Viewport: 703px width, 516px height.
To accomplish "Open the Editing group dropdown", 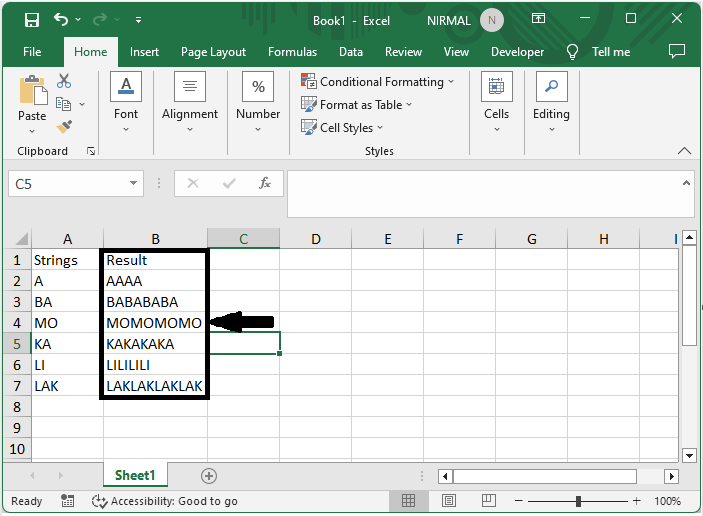I will pos(551,102).
